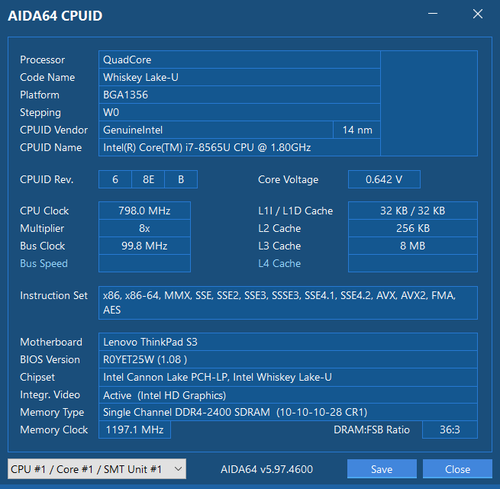The image size is (500, 489).
Task: Click the L4 Cache link label
Action: pos(279,263)
